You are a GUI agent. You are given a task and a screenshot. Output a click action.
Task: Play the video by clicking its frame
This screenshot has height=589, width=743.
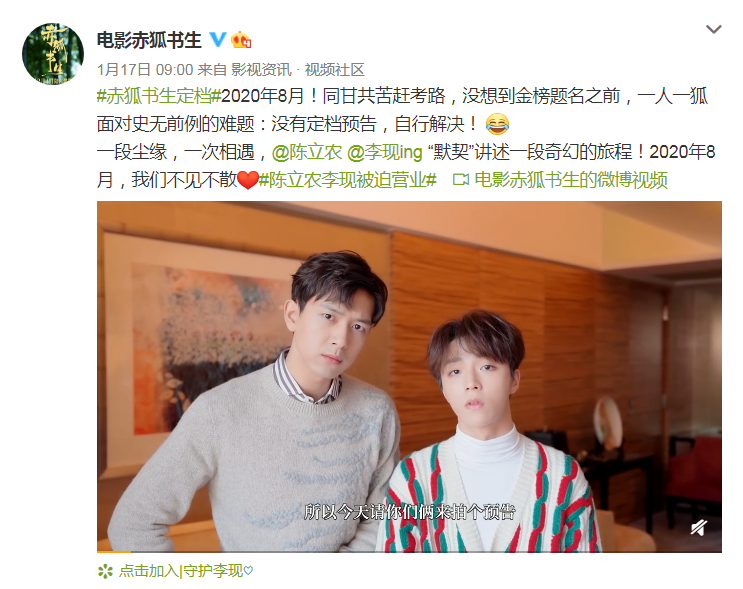pyautogui.click(x=409, y=376)
